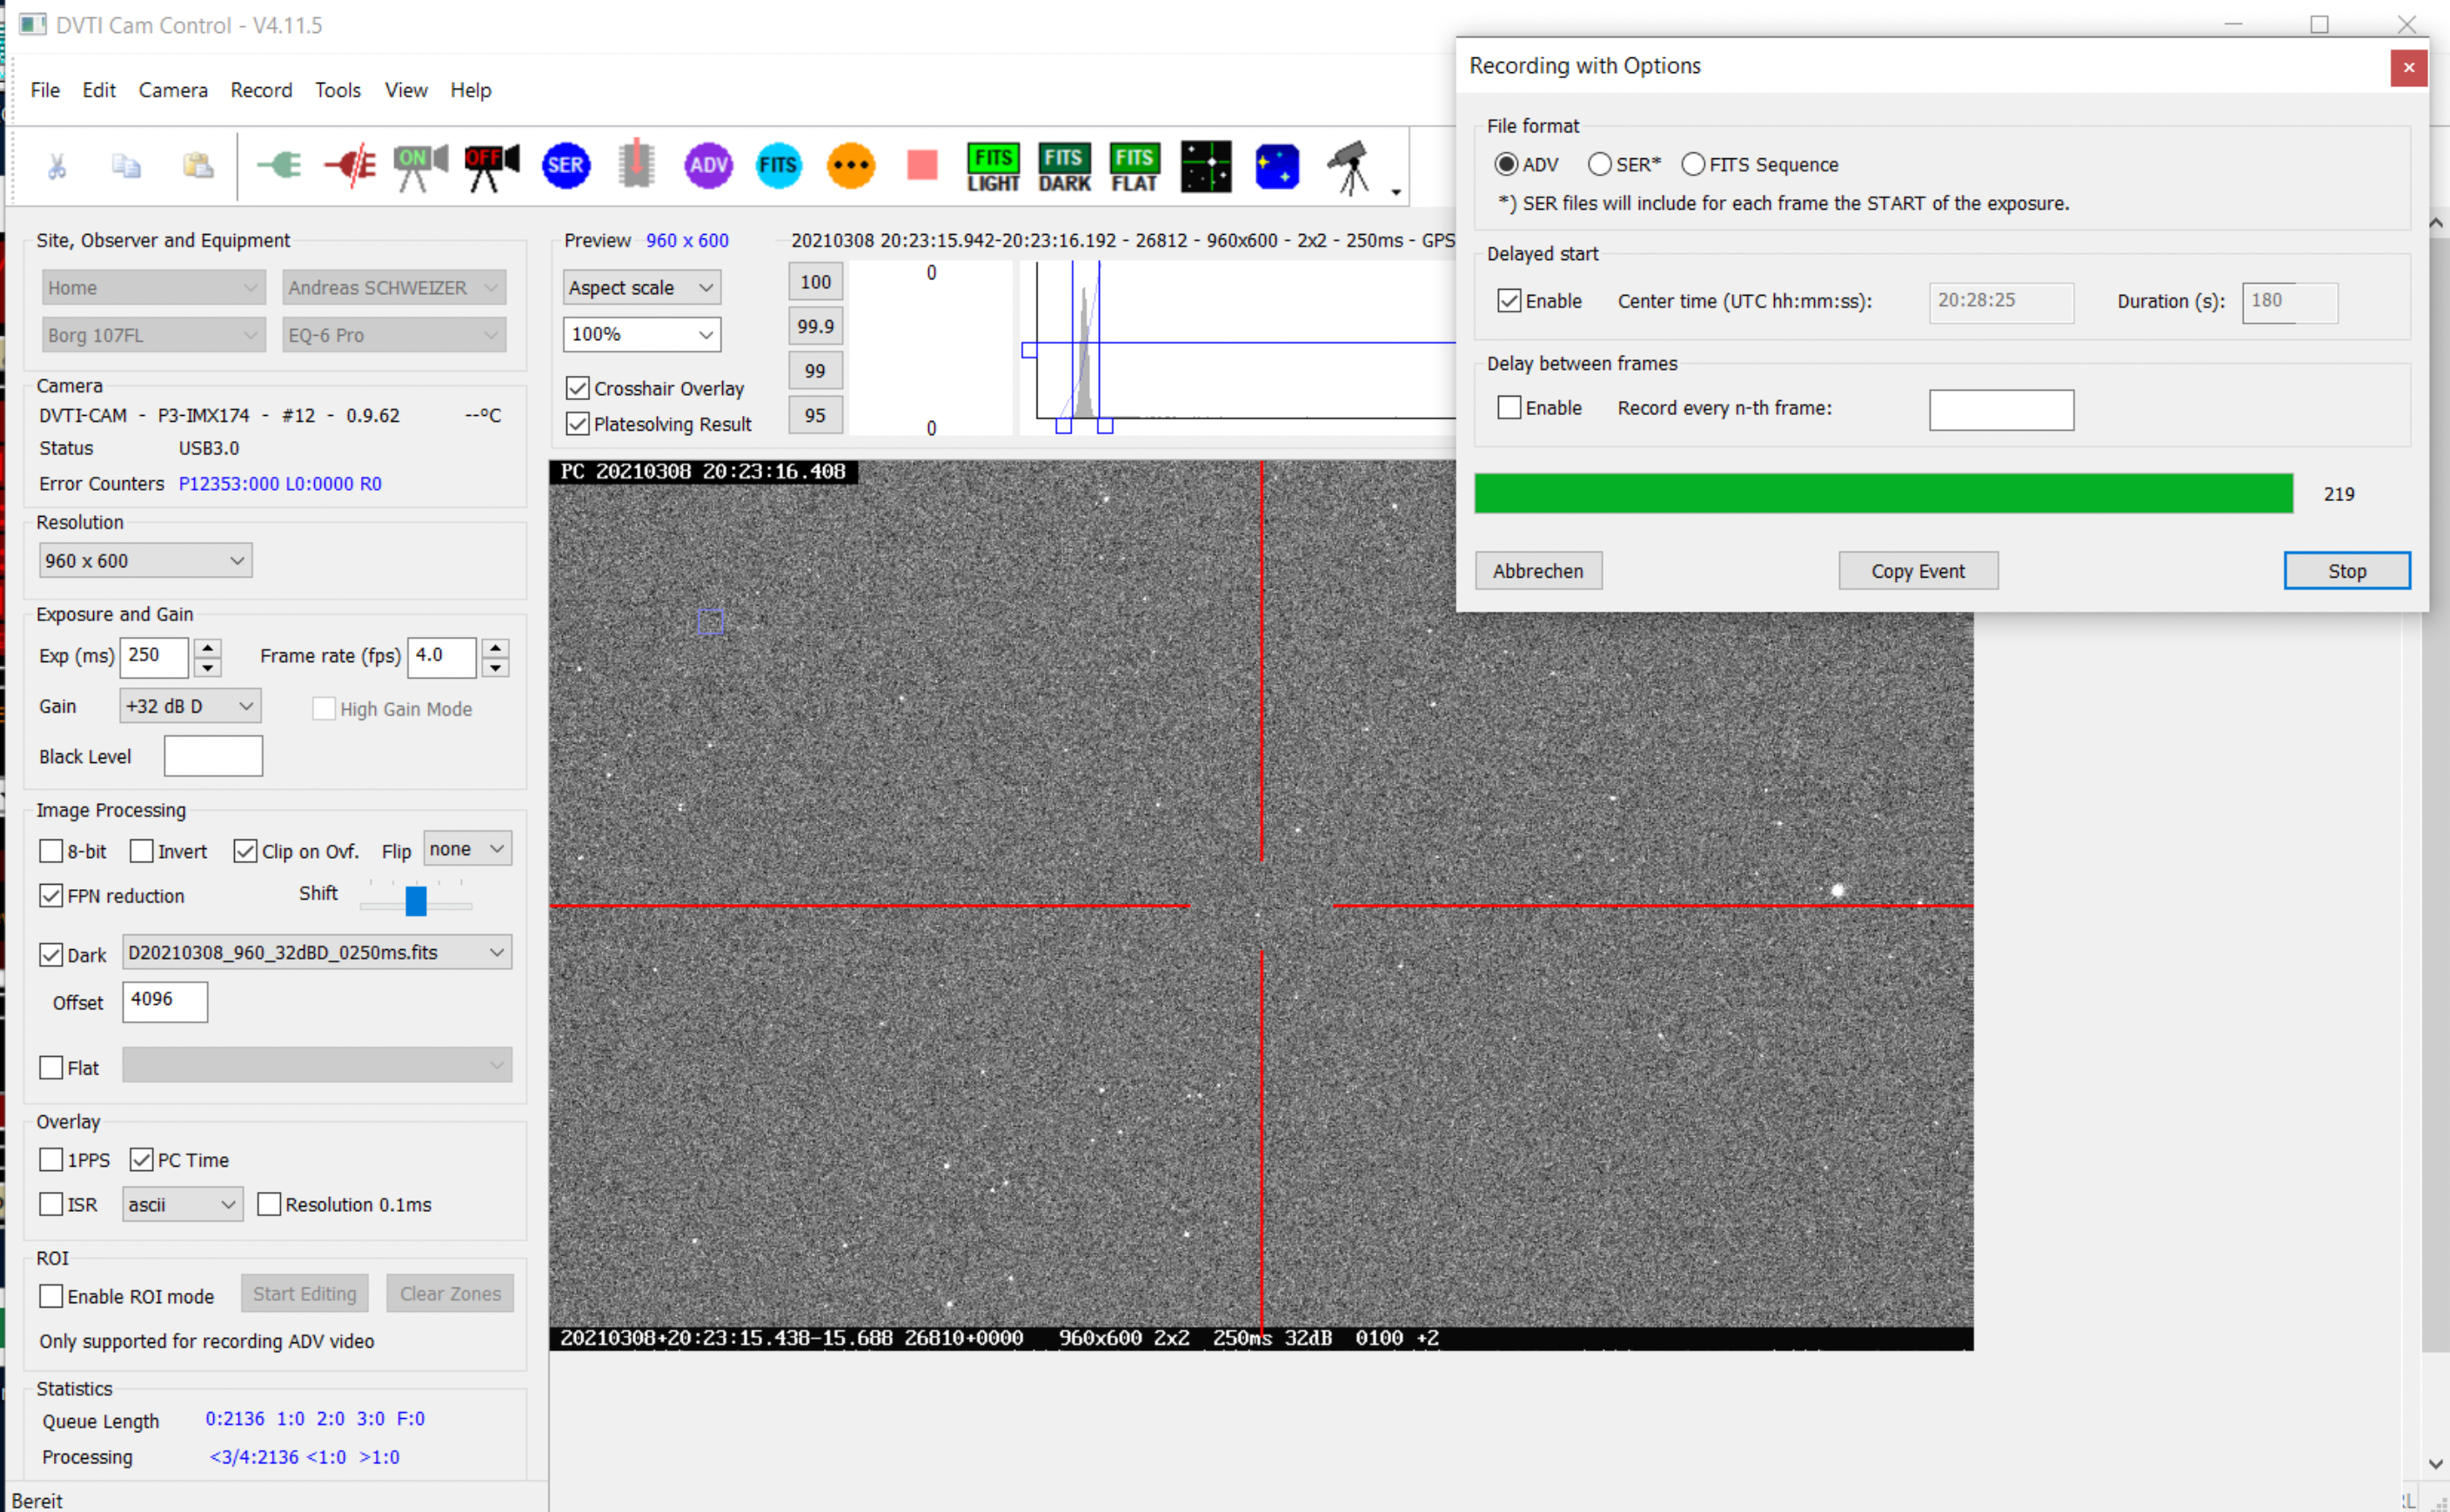Expand the Gain +32 dB D dropdown

[190, 706]
